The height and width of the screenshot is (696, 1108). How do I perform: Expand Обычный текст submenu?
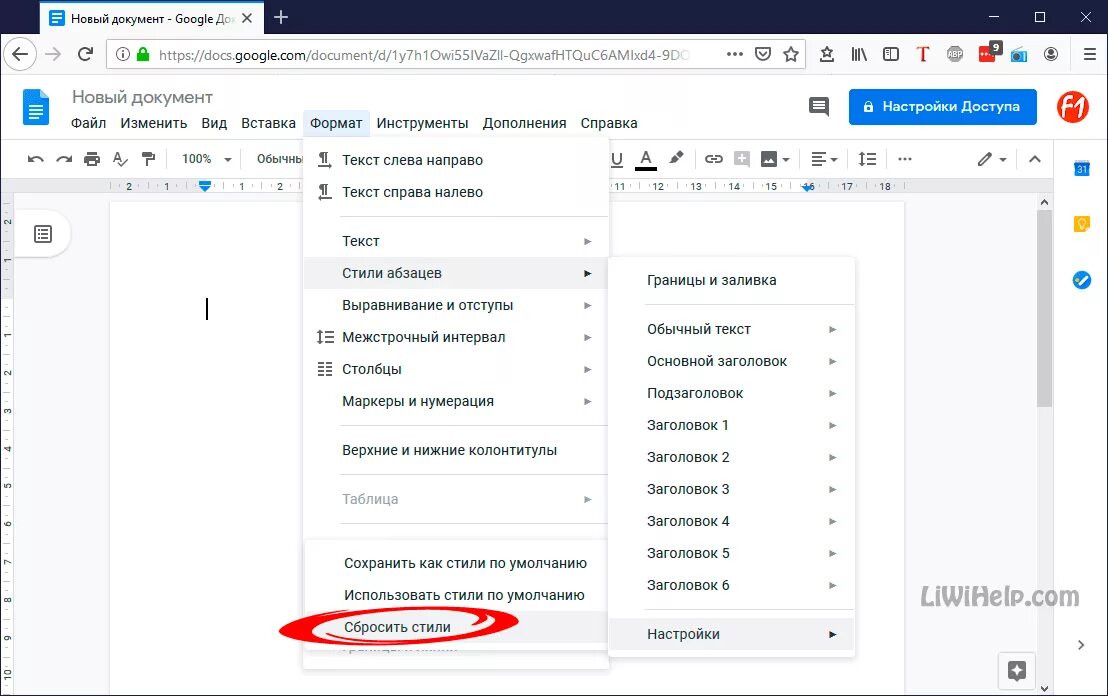731,329
